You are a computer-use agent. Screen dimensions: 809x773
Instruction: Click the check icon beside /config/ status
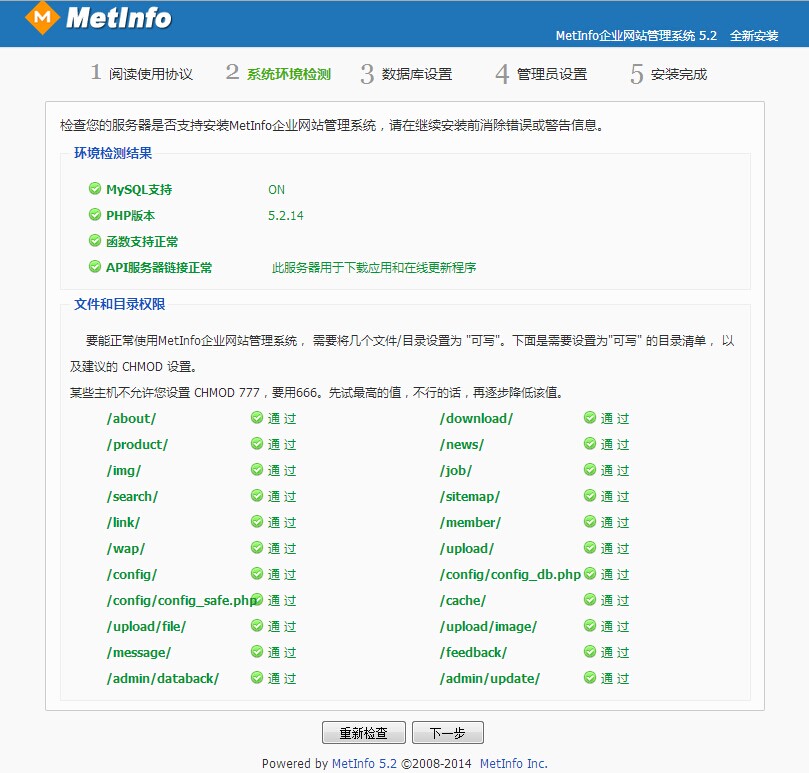[257, 574]
